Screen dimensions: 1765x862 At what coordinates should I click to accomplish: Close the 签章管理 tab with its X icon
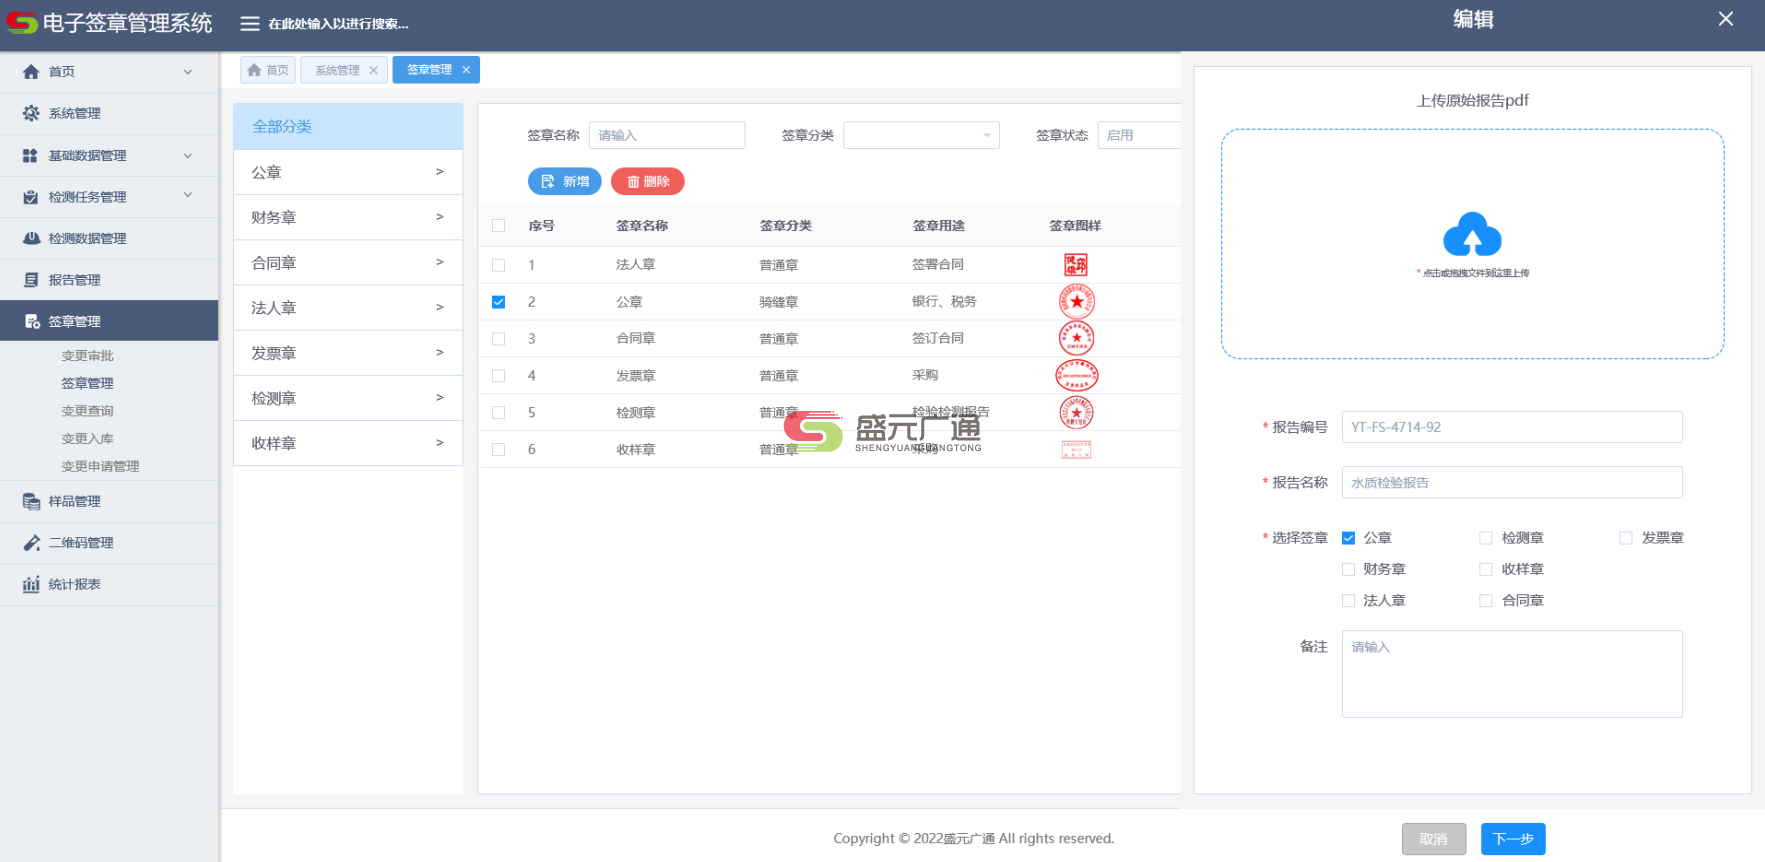[x=466, y=70]
